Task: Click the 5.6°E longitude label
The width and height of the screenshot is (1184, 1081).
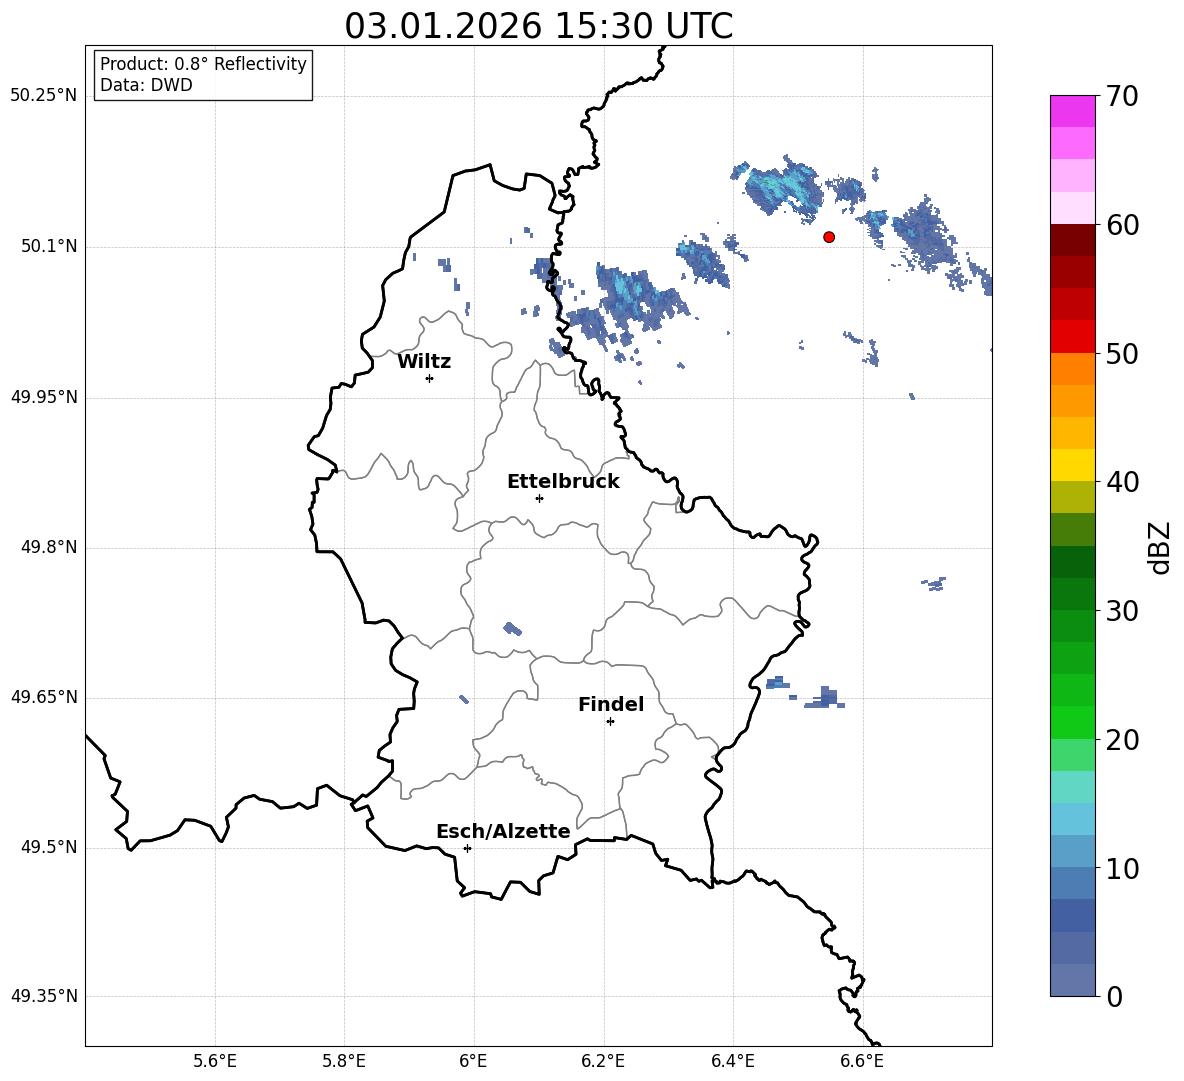Action: (215, 1061)
